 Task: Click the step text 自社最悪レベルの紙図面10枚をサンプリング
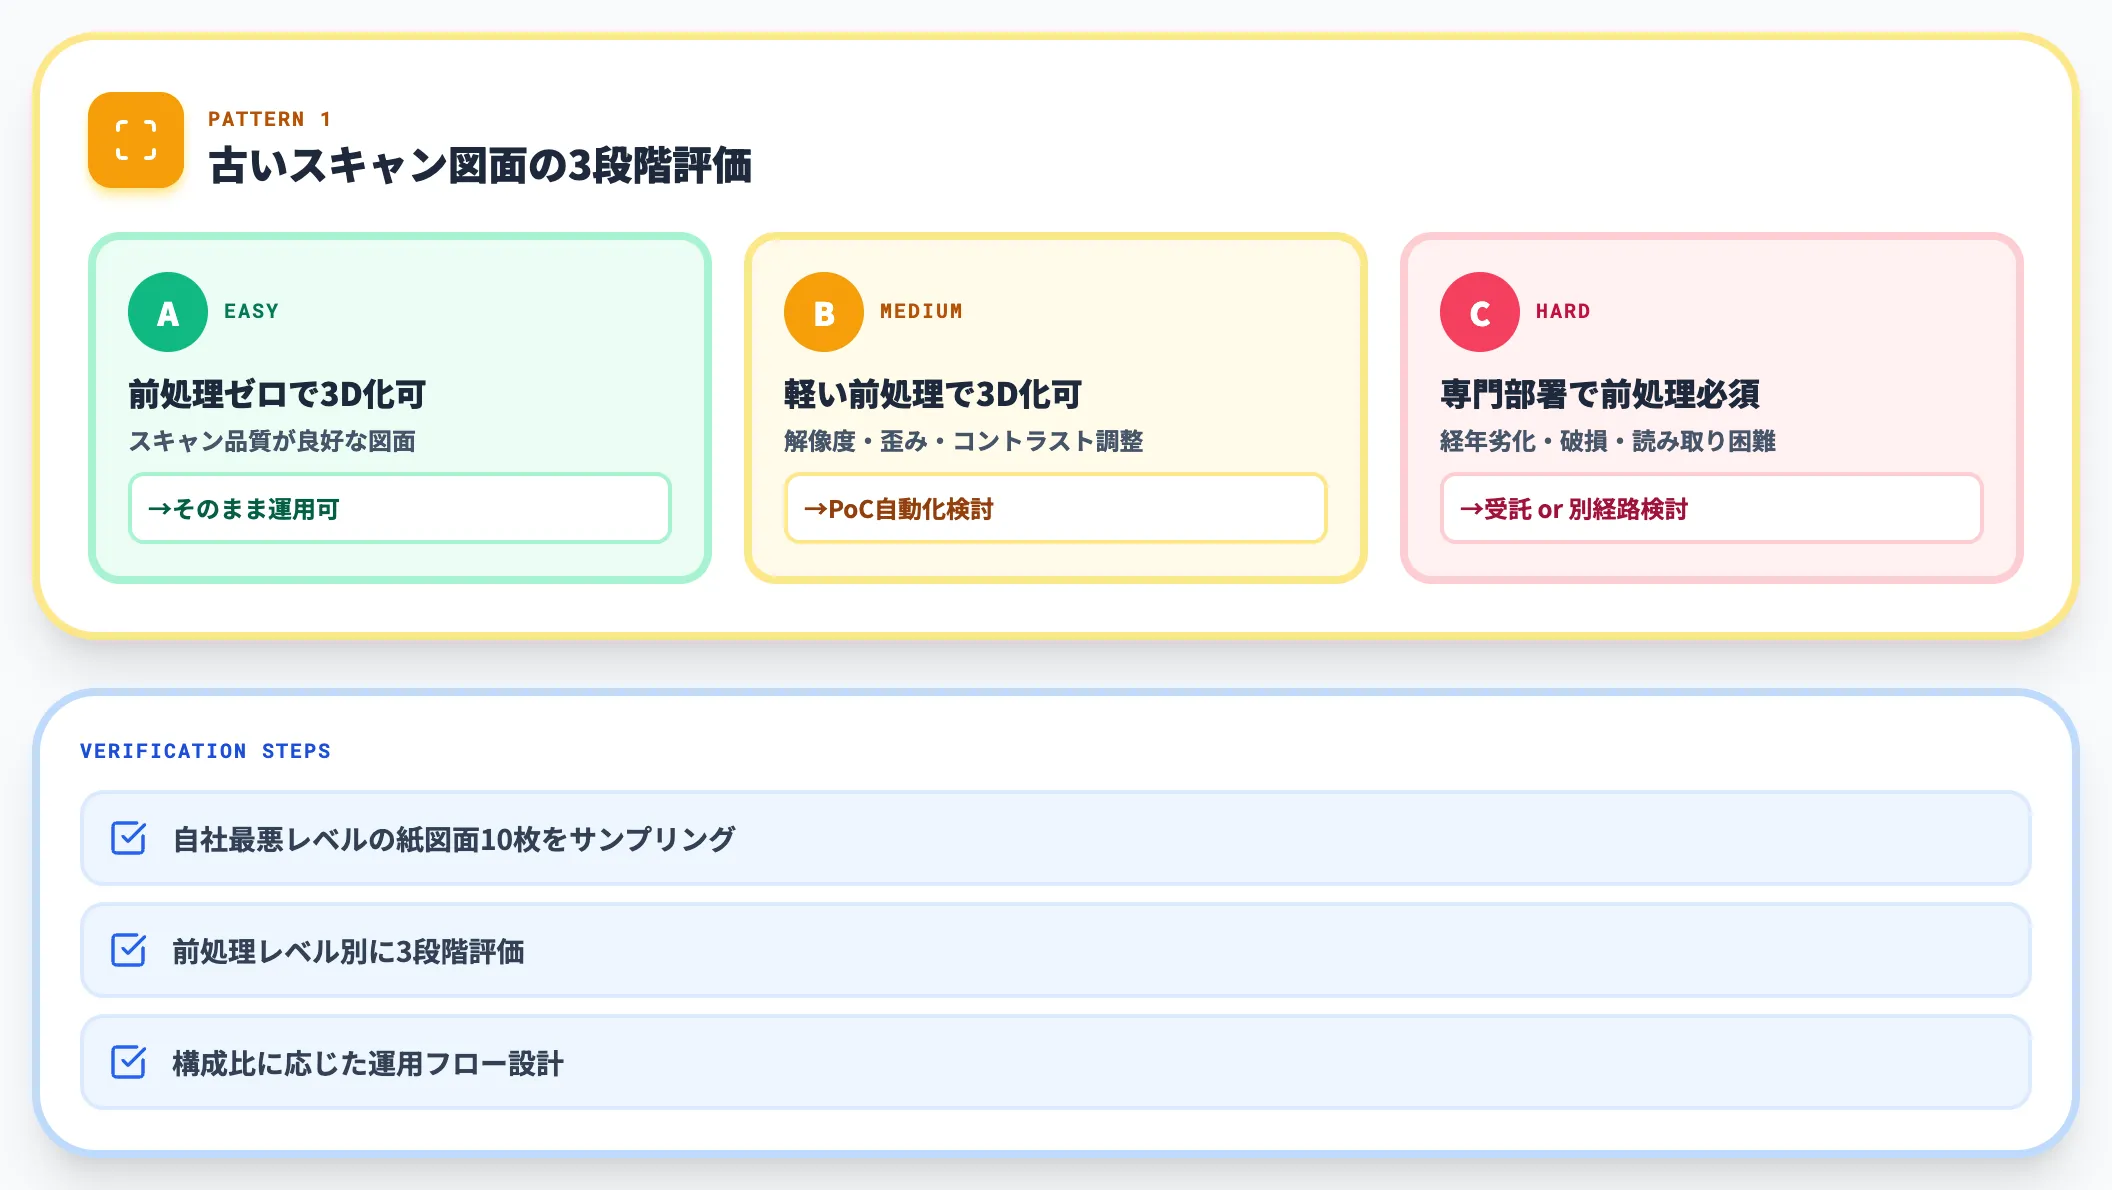click(454, 839)
